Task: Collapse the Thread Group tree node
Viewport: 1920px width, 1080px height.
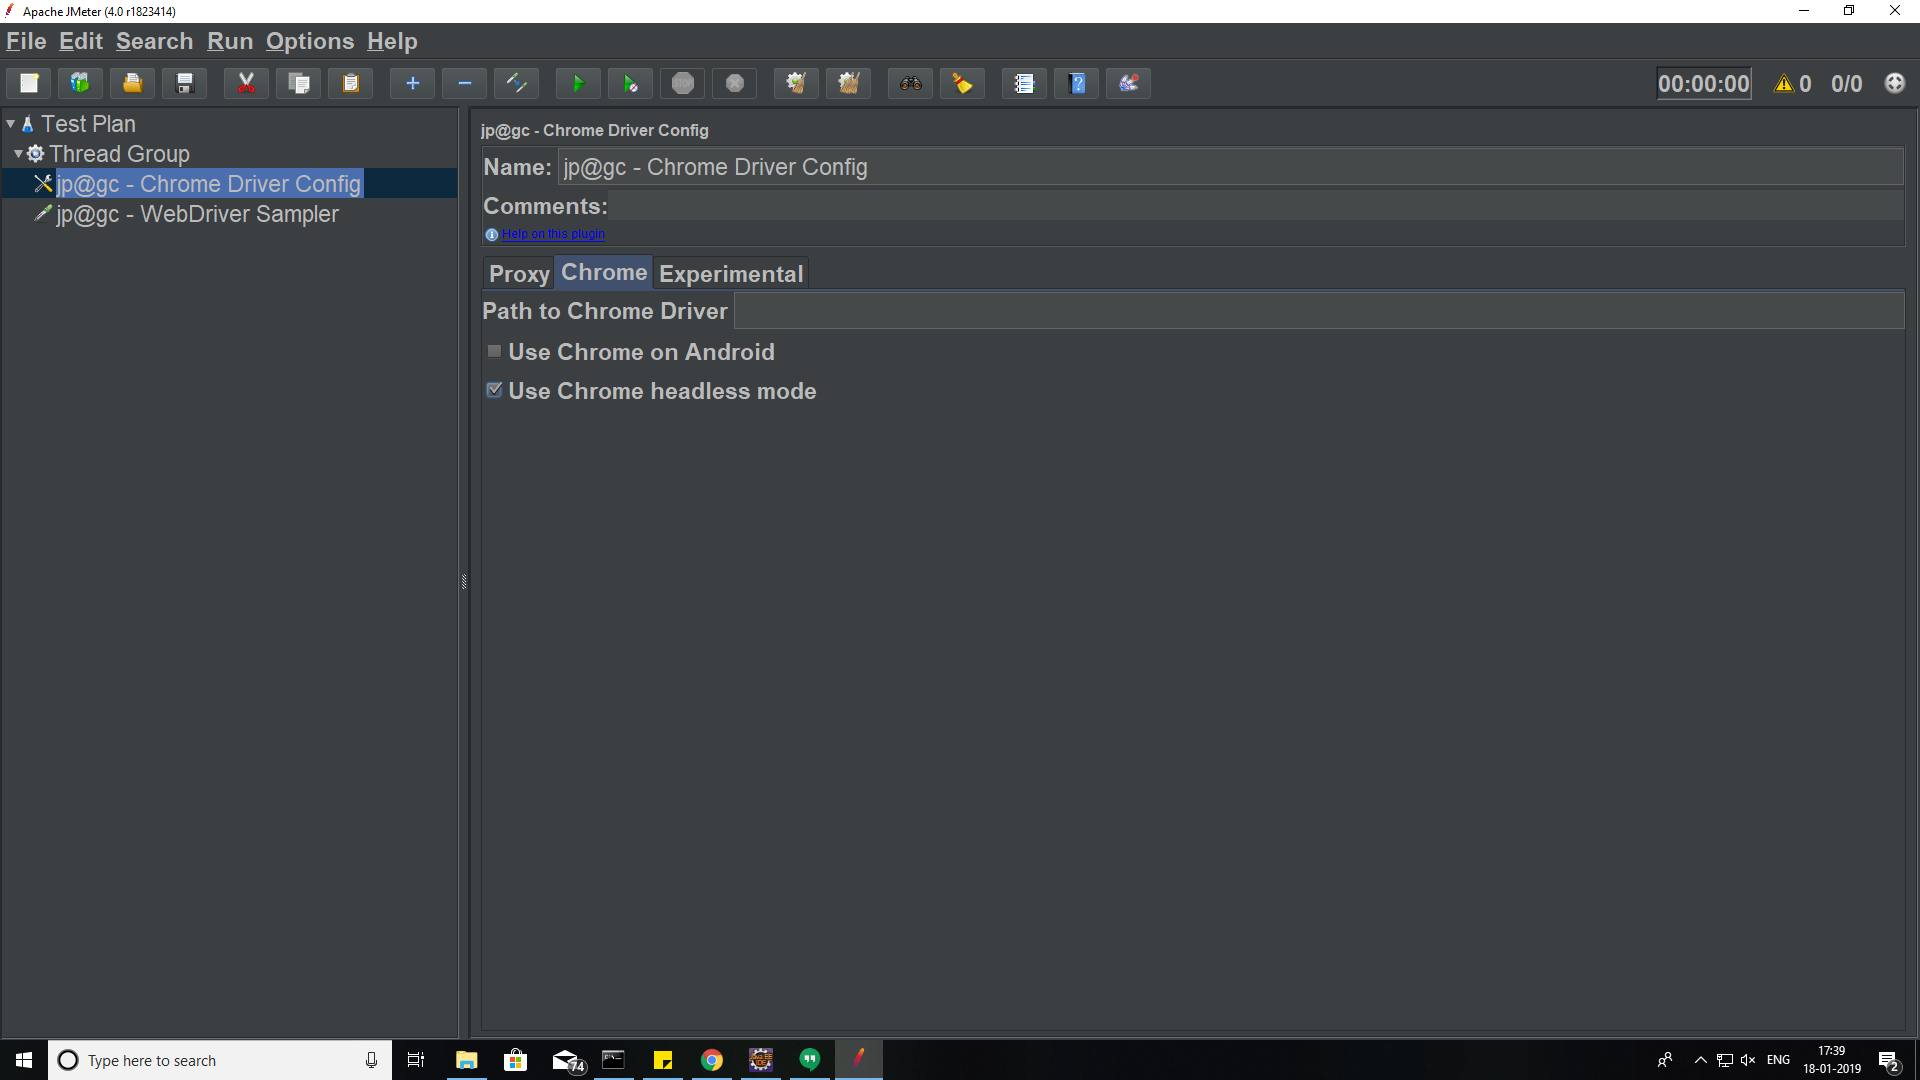Action: coord(19,154)
